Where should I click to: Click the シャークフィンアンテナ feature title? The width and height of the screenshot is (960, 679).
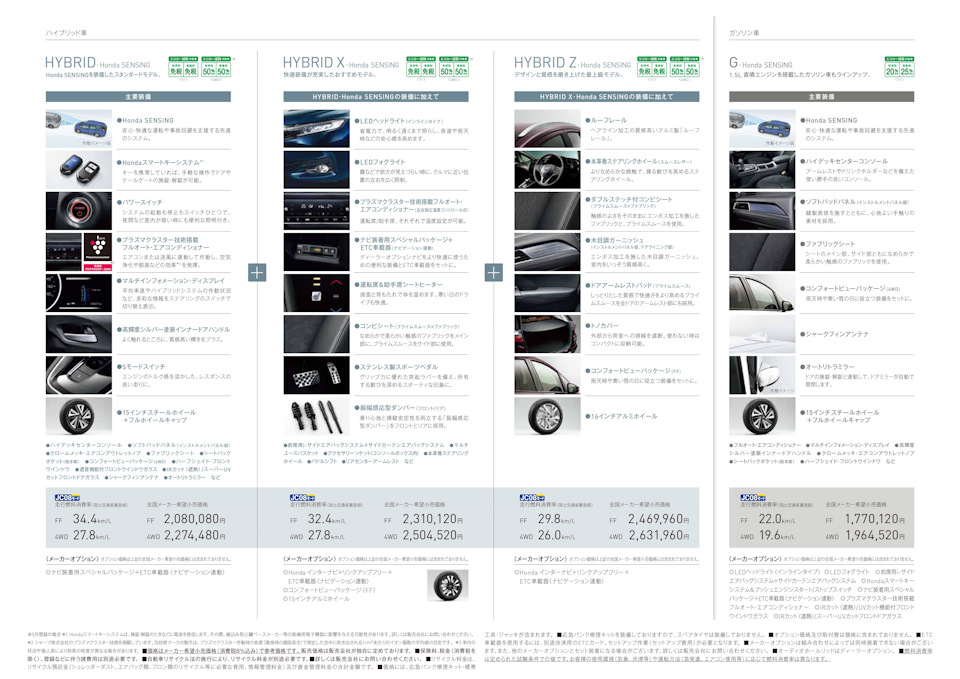[834, 334]
